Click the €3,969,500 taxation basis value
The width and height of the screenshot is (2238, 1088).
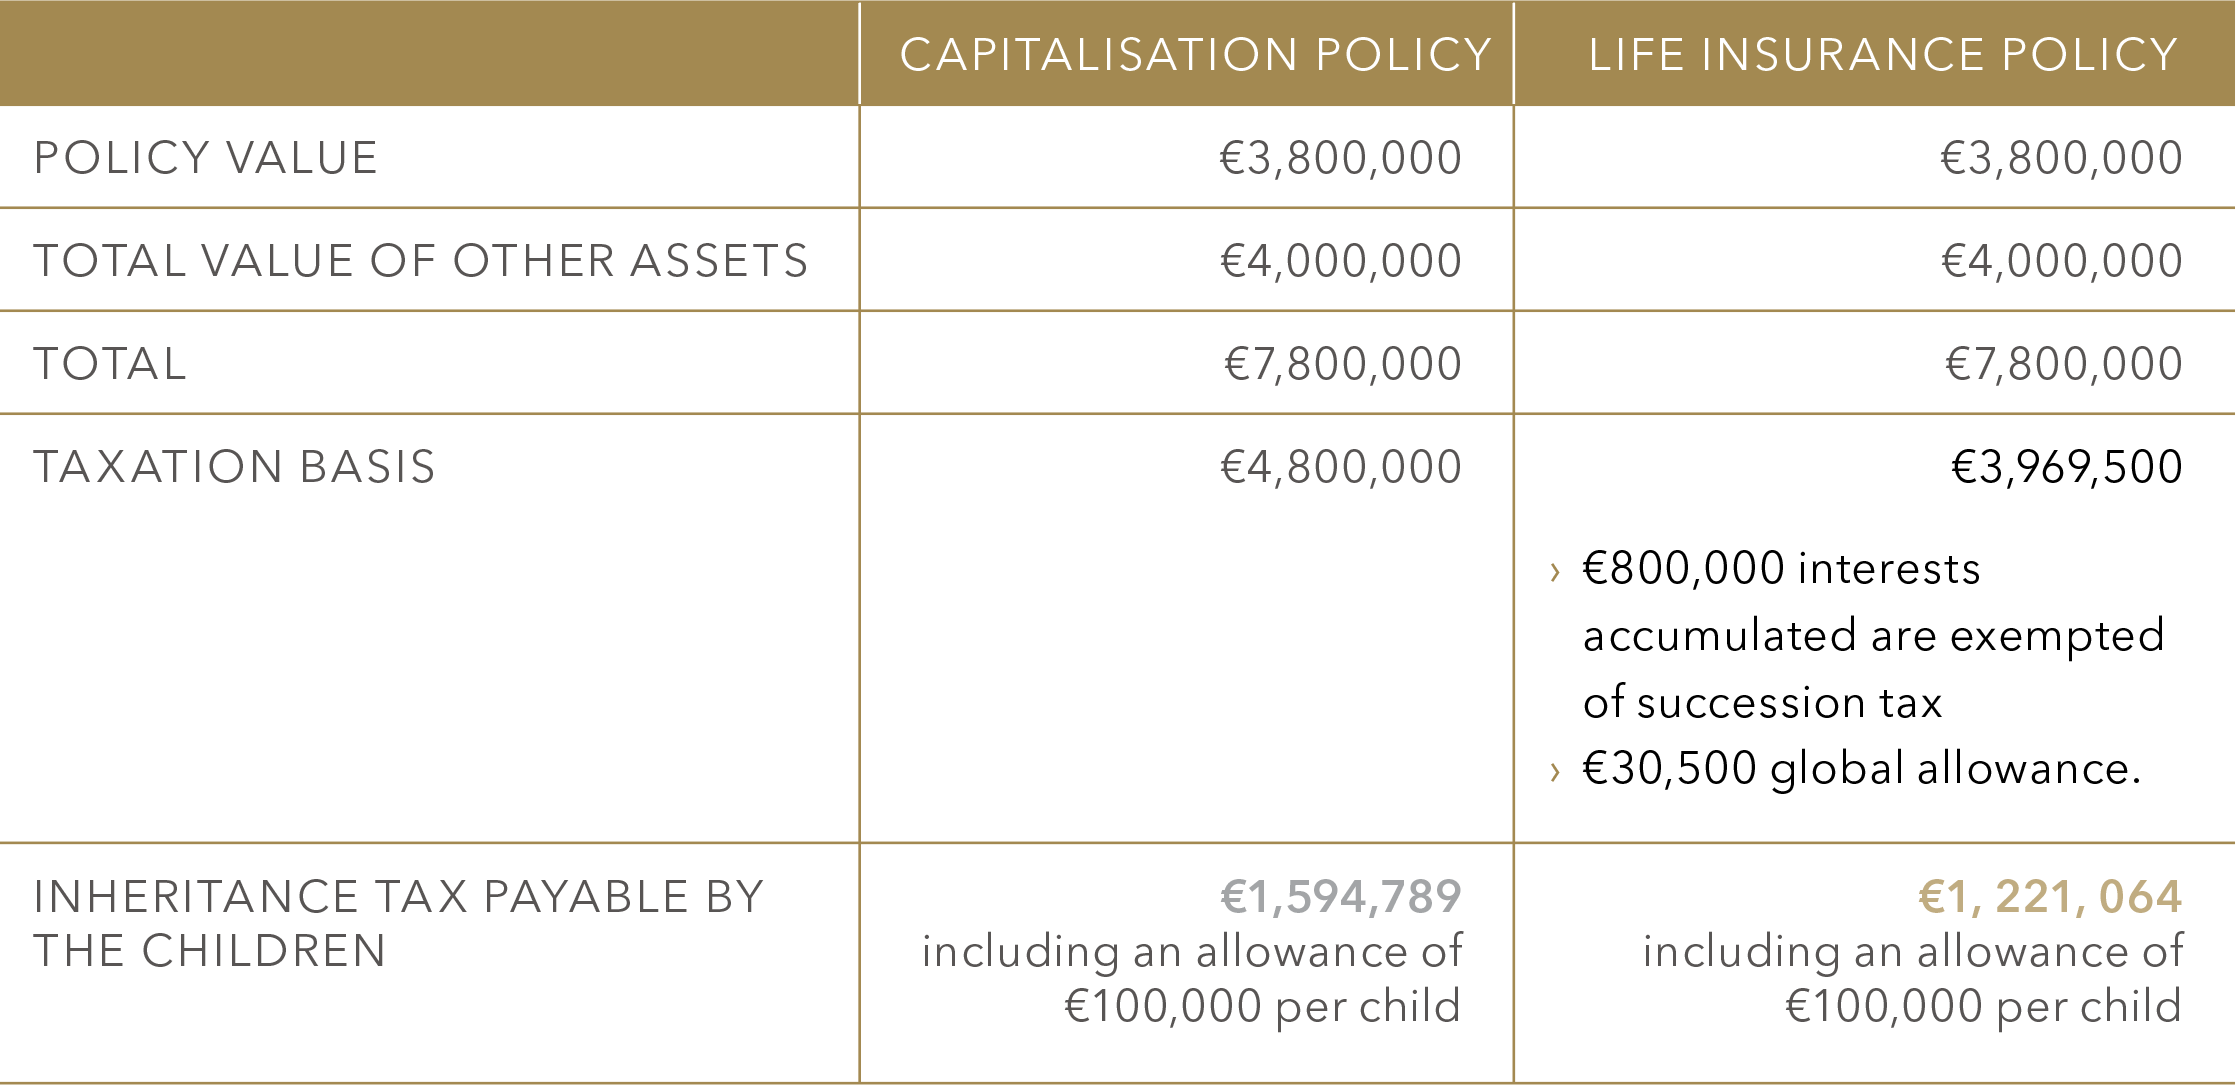coord(2067,467)
